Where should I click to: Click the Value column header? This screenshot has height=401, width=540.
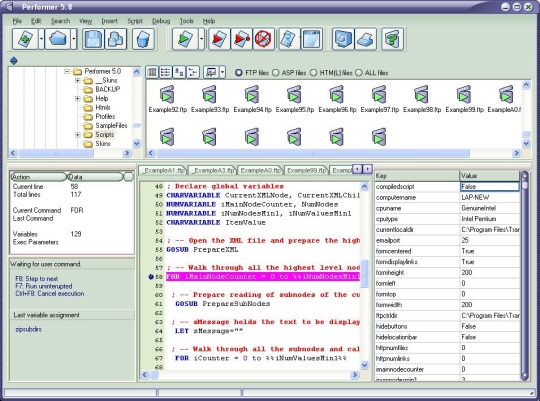pos(489,176)
